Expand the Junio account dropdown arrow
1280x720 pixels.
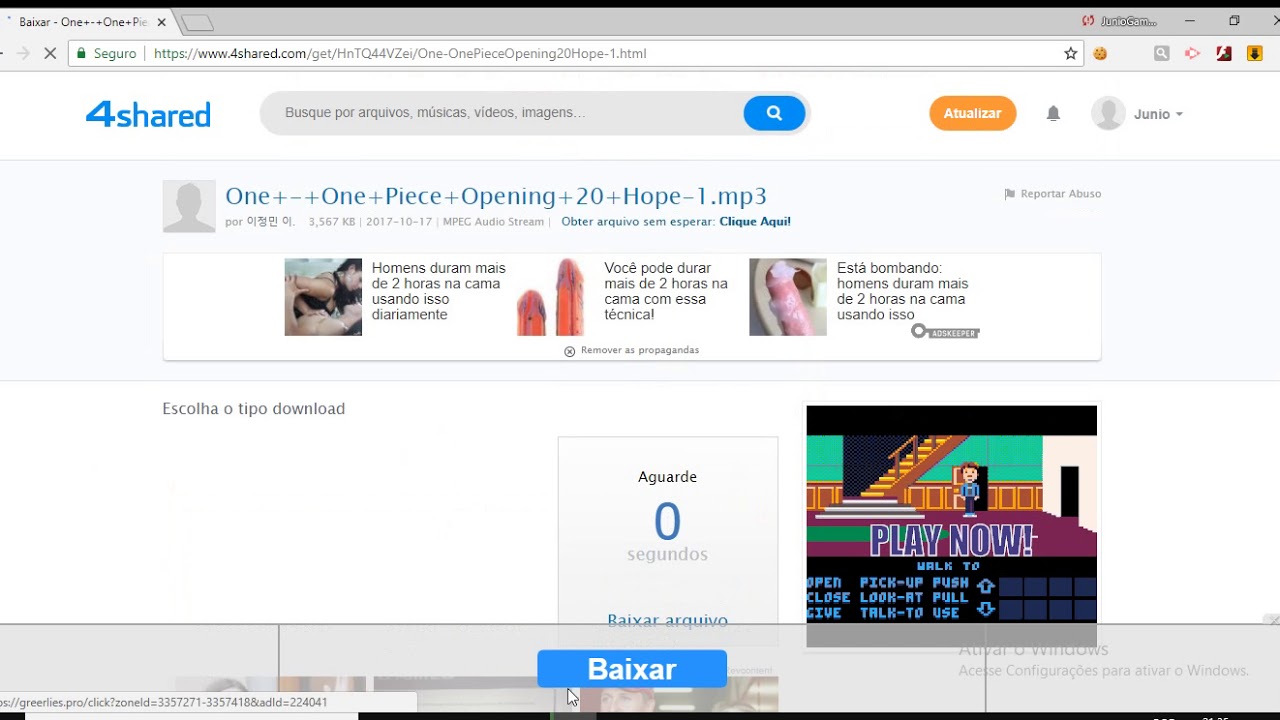tap(1179, 115)
